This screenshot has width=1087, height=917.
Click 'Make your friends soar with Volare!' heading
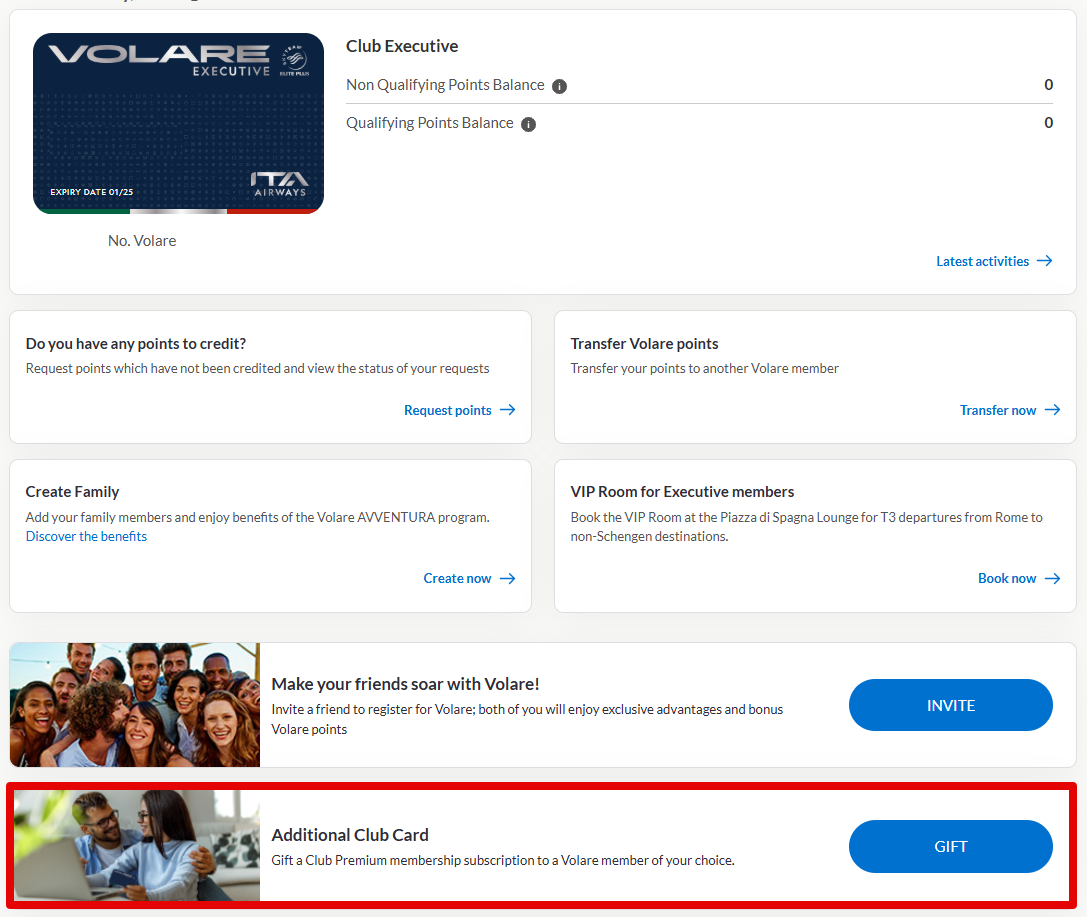click(406, 684)
